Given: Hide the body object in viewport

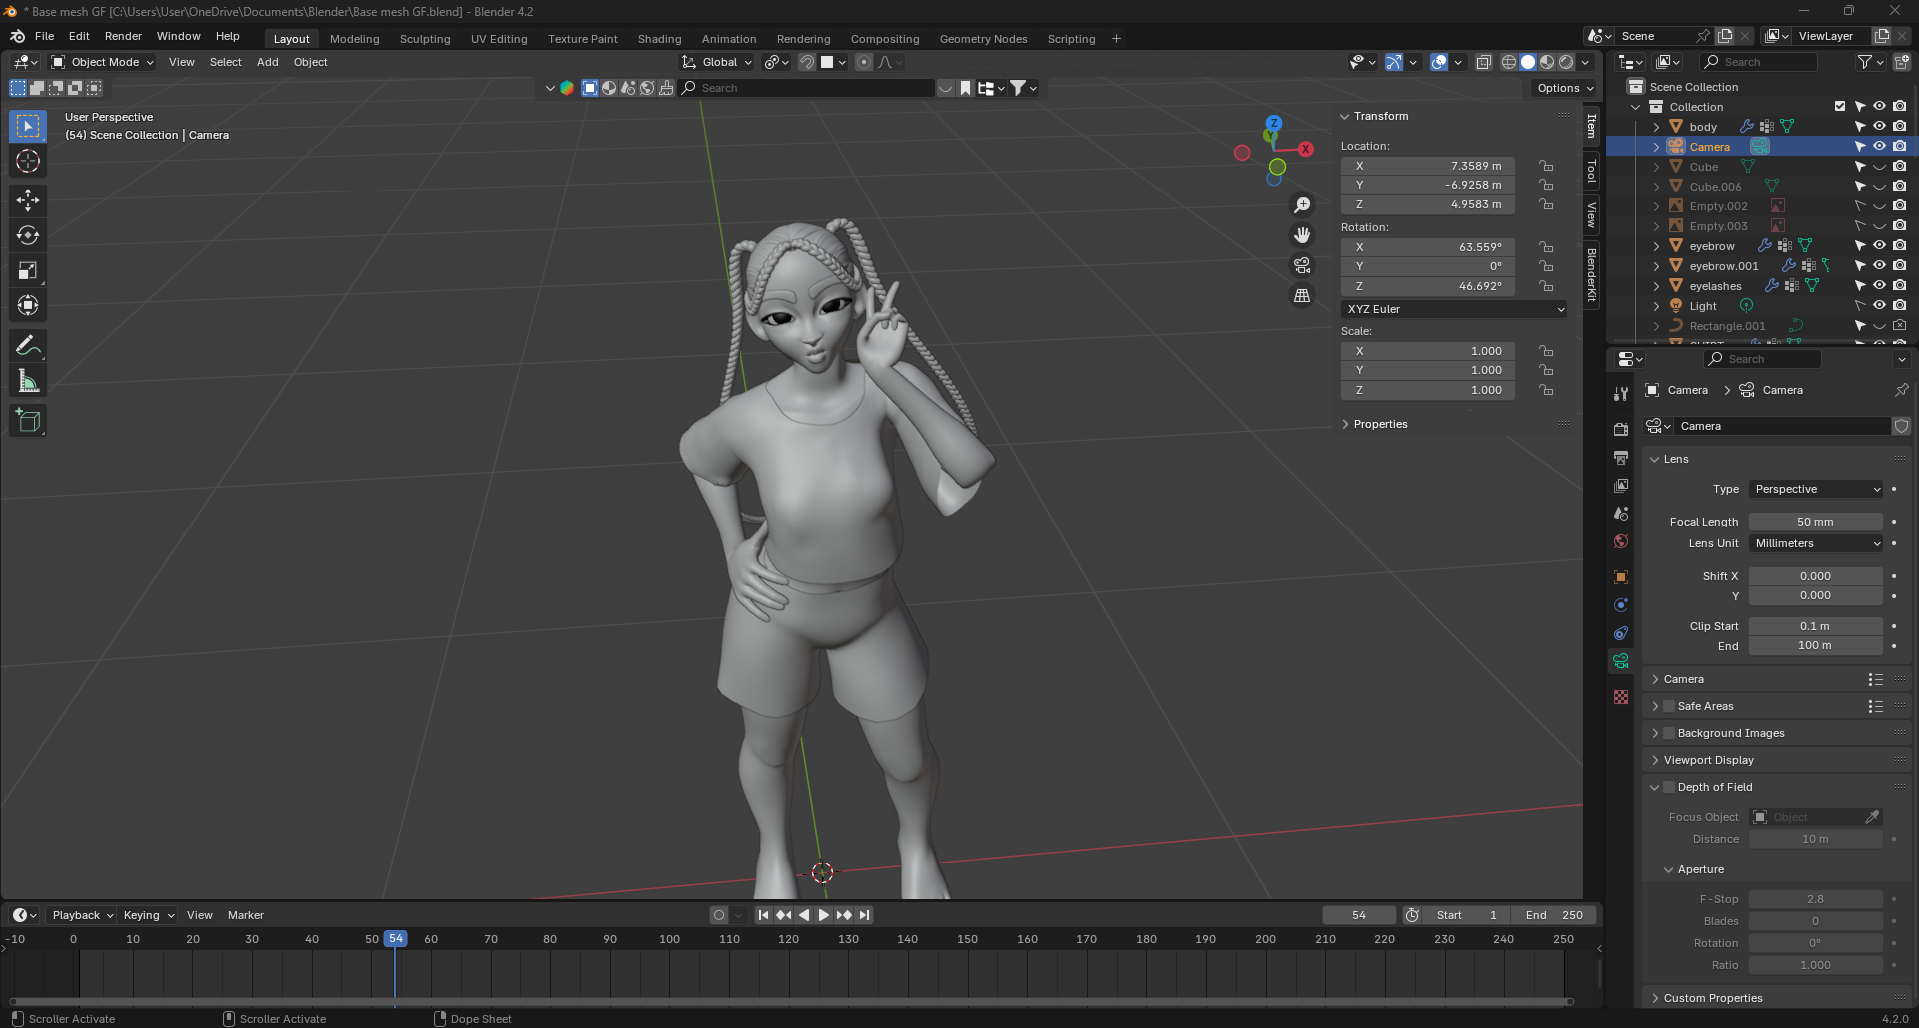Looking at the screenshot, I should pos(1879,127).
